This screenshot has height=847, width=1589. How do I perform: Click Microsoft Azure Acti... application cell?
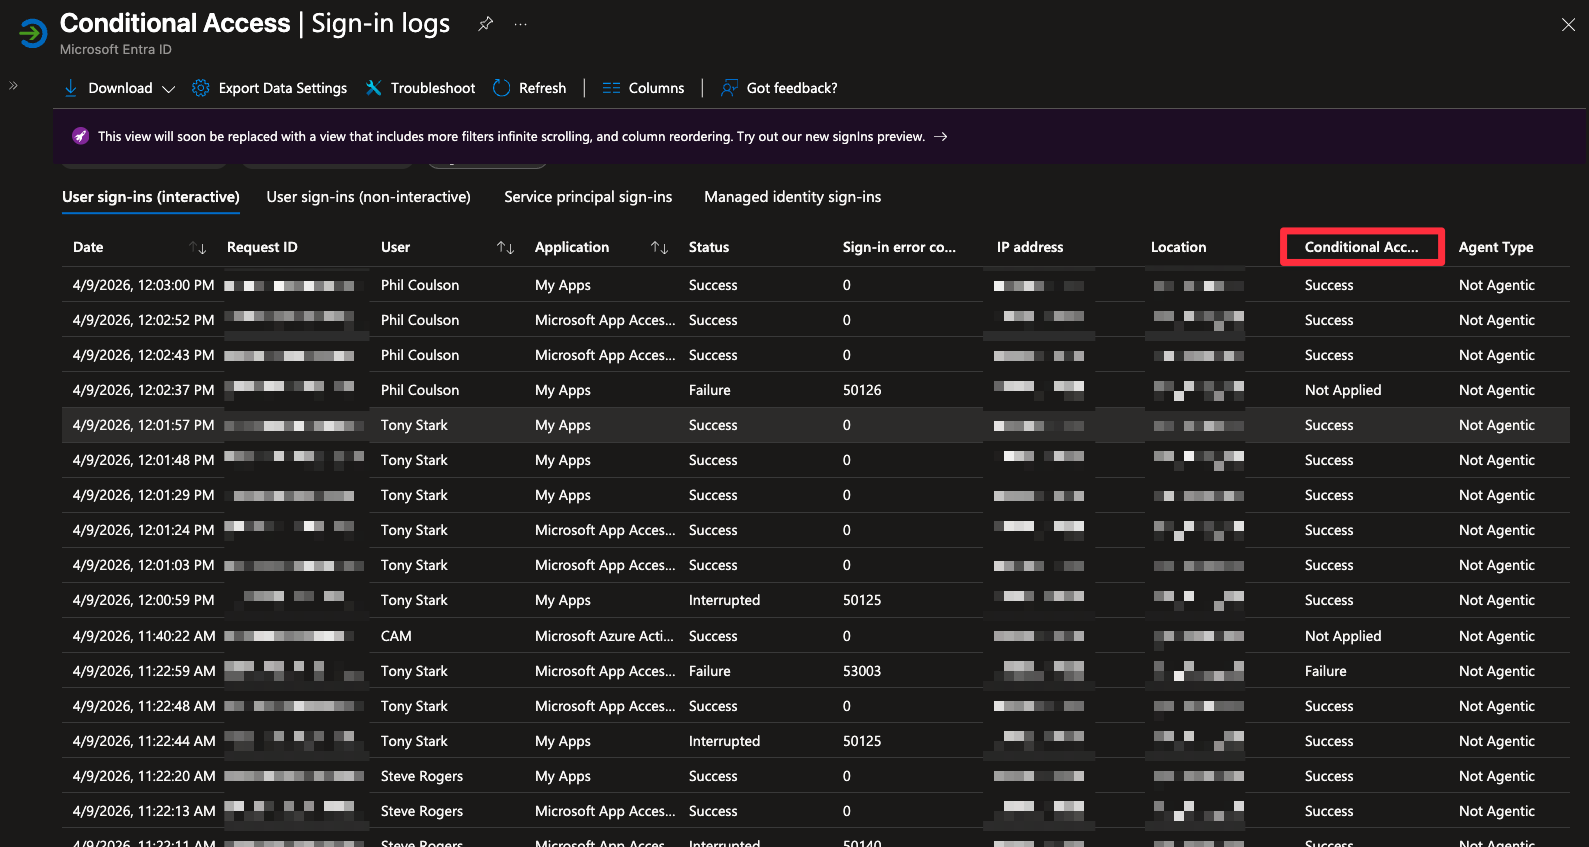pos(604,636)
